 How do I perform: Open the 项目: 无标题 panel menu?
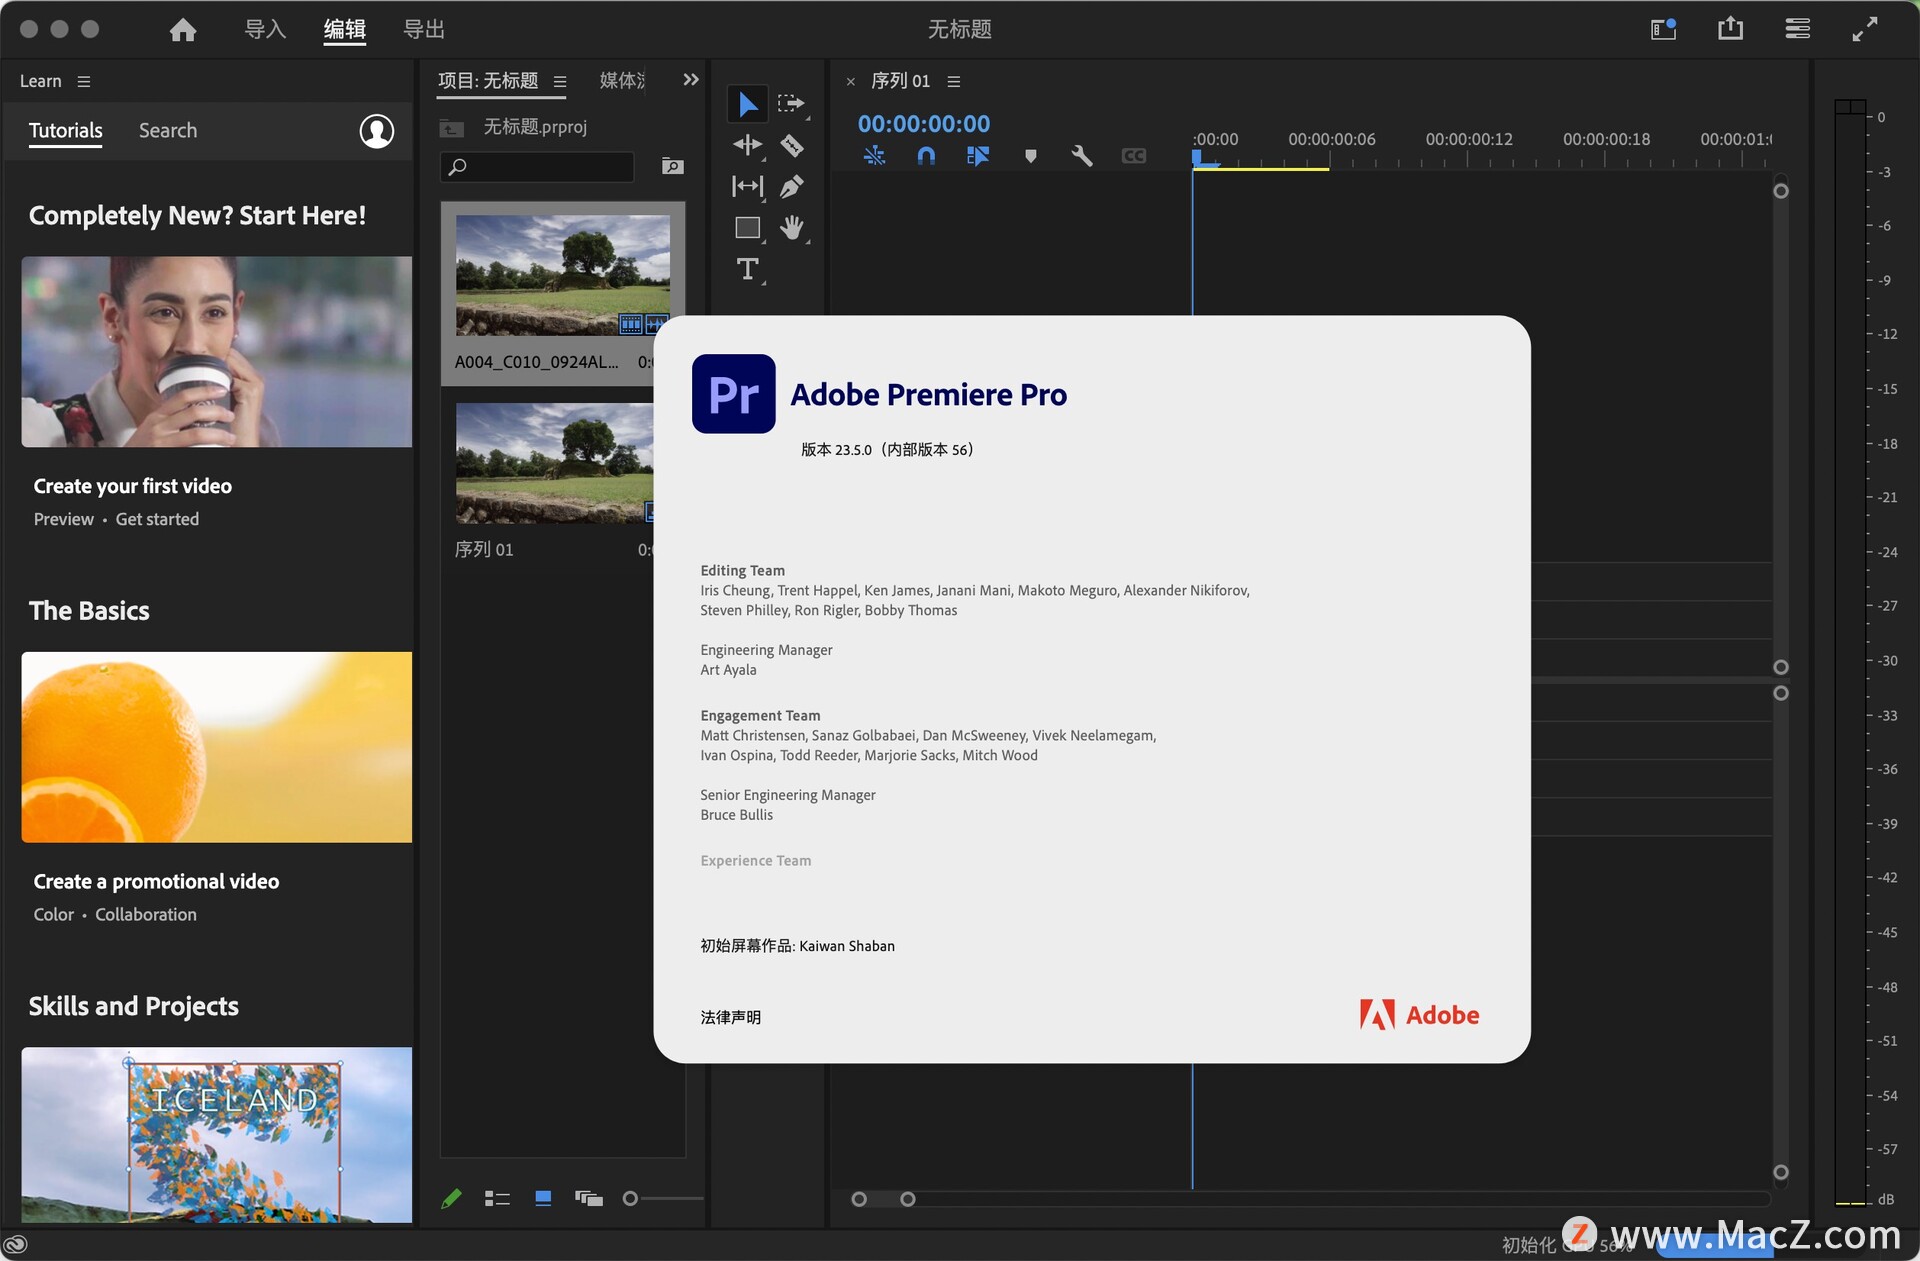click(x=559, y=83)
